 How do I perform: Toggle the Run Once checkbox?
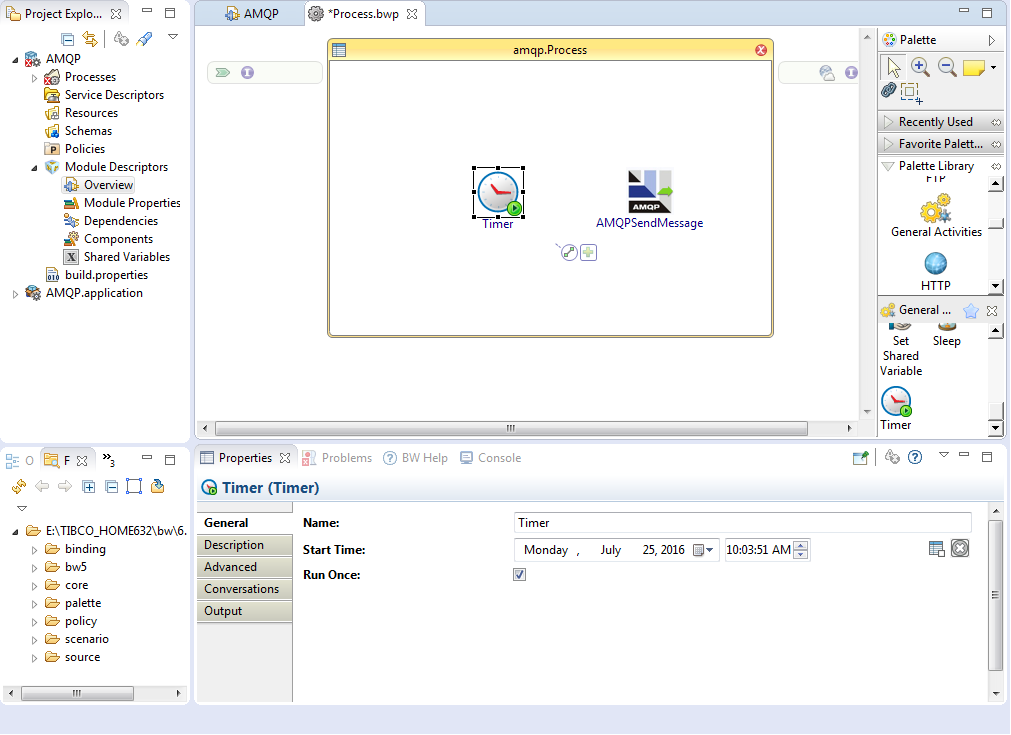[x=520, y=574]
